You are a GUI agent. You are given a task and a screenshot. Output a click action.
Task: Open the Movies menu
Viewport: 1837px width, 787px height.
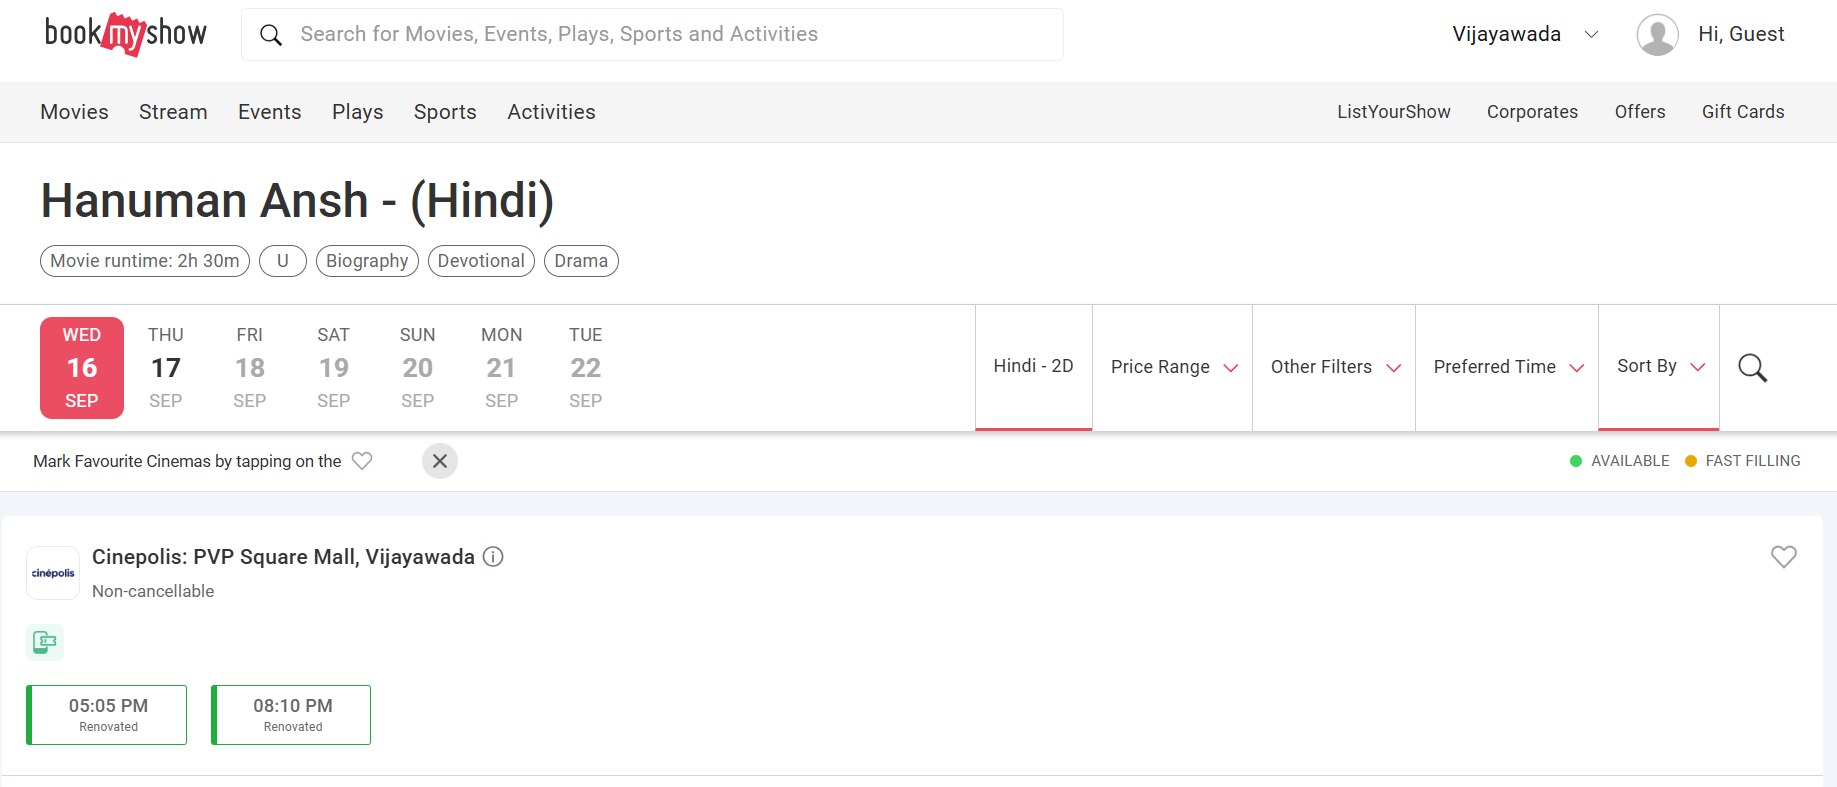[x=74, y=112]
